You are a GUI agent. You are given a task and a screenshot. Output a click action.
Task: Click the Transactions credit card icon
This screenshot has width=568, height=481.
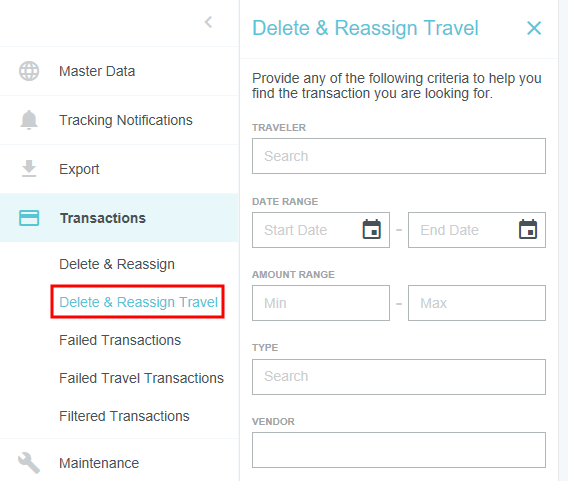[29, 218]
